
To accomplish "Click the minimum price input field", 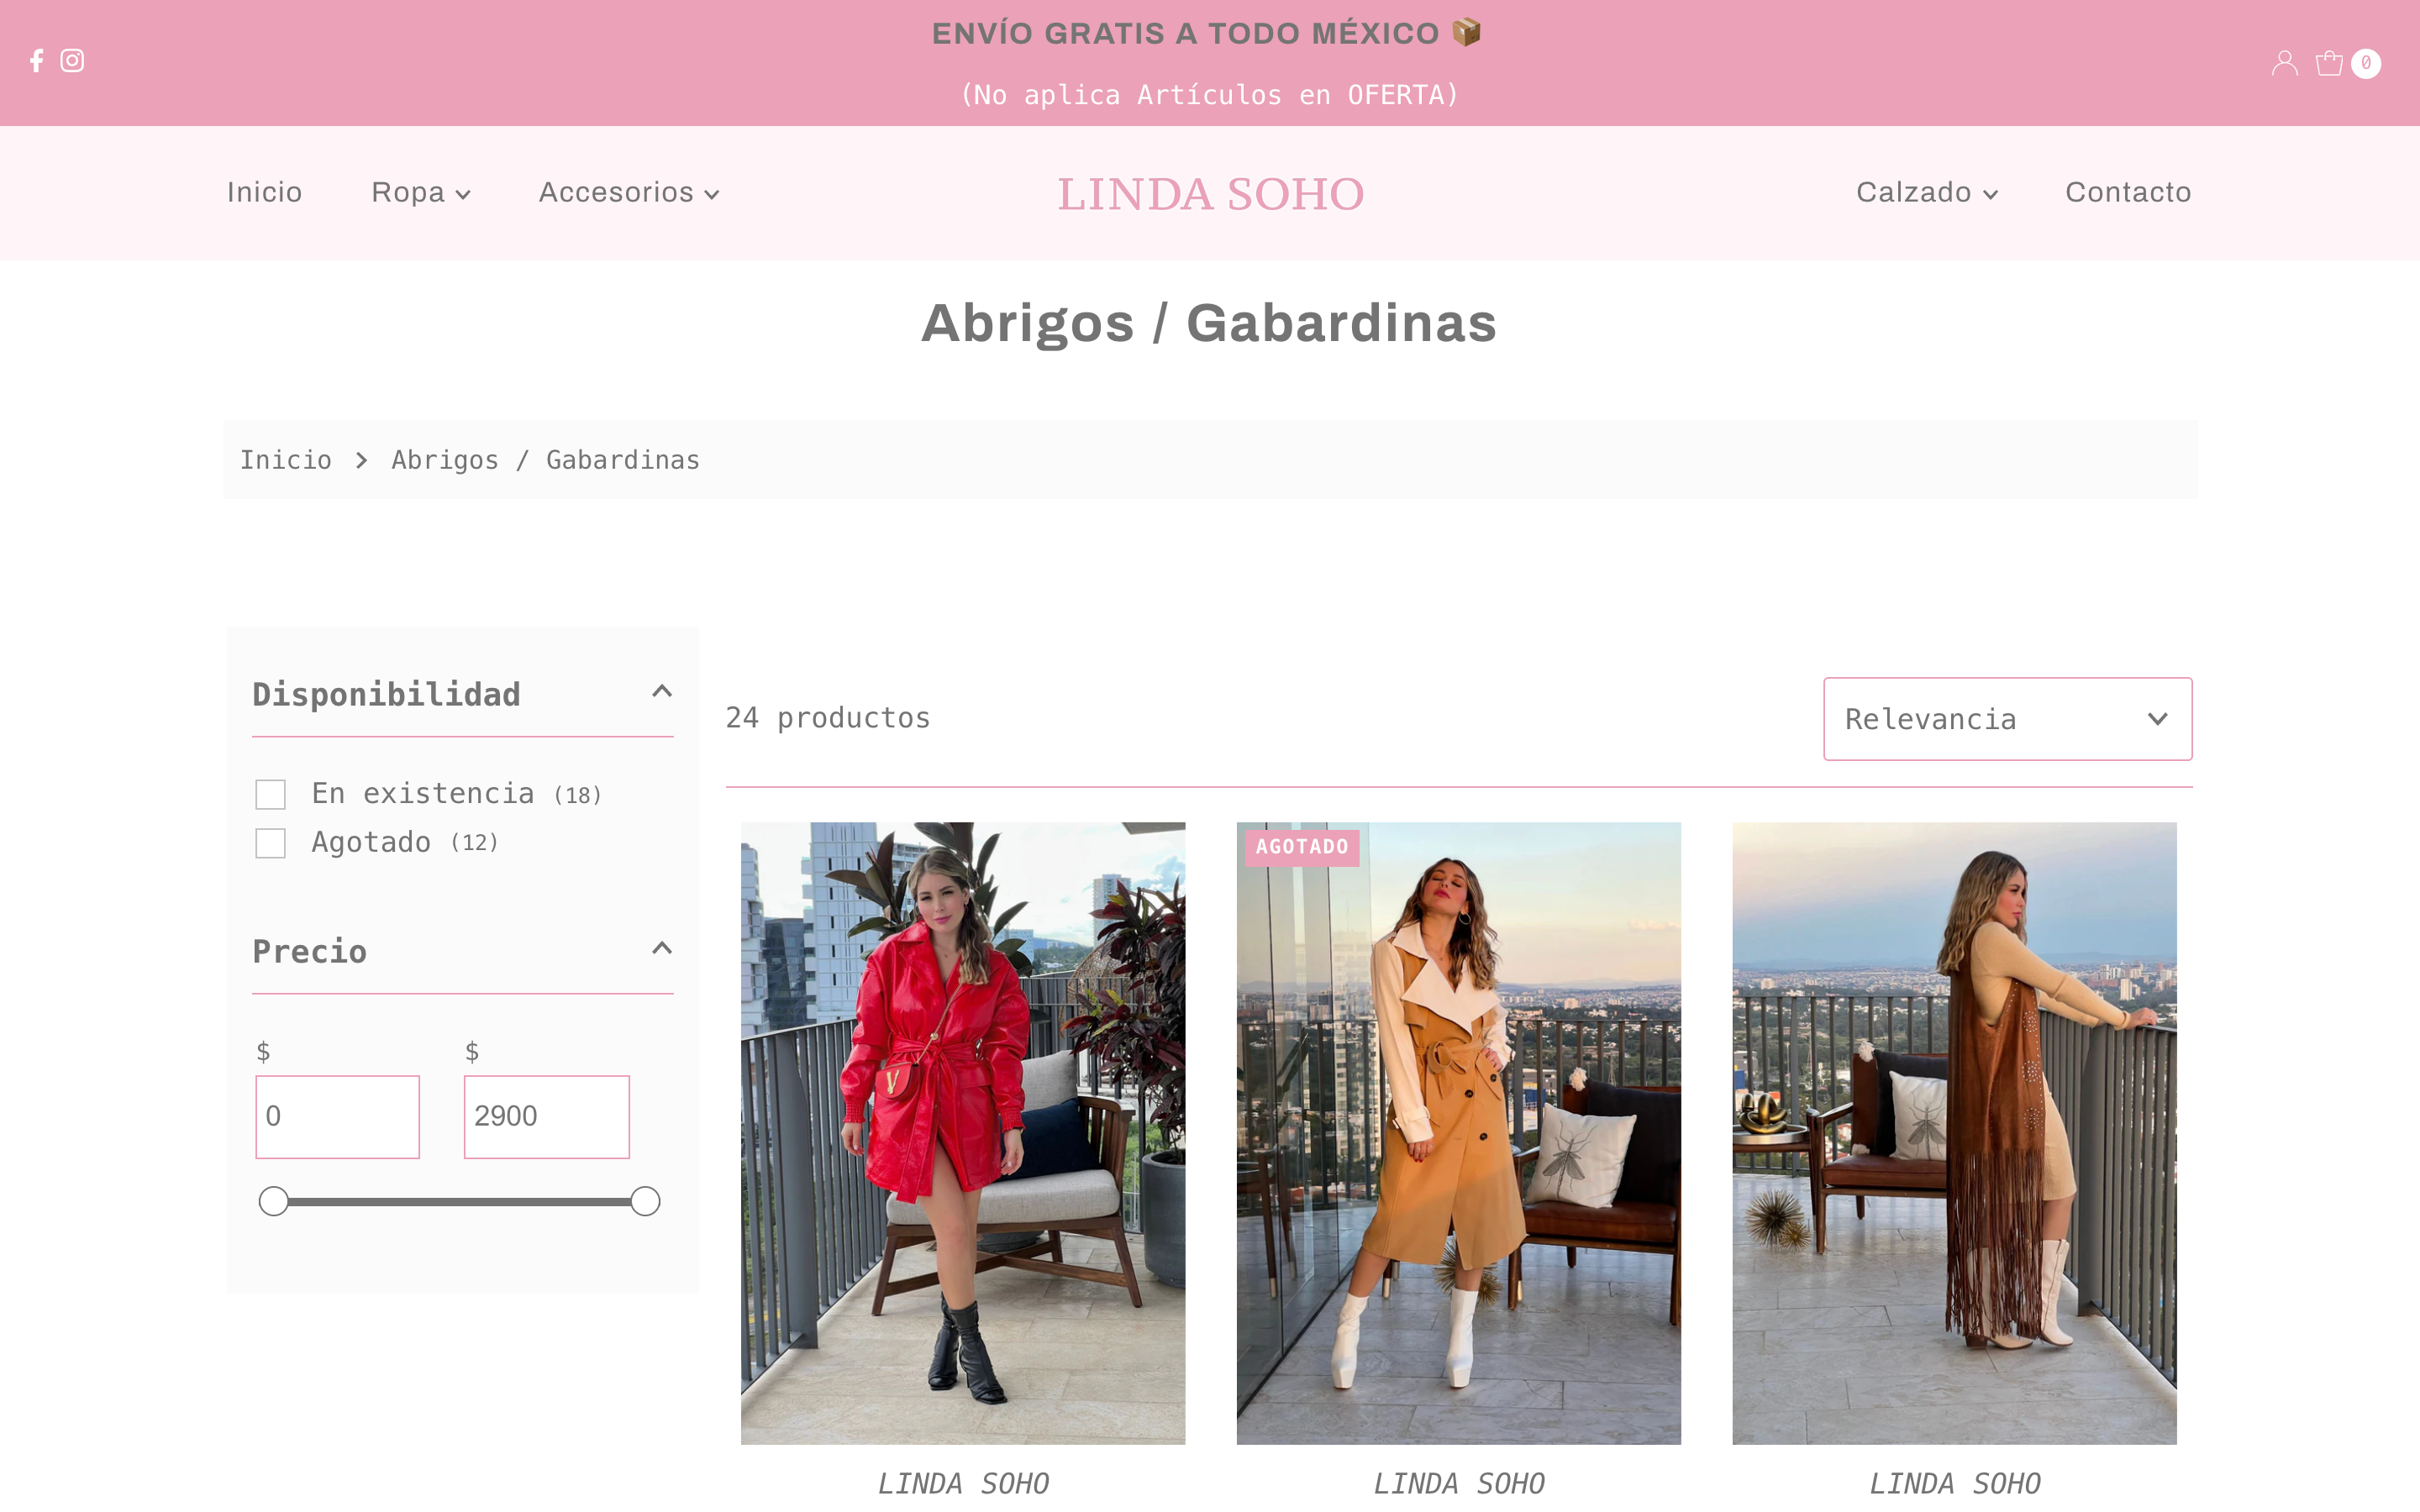I will (x=338, y=1117).
